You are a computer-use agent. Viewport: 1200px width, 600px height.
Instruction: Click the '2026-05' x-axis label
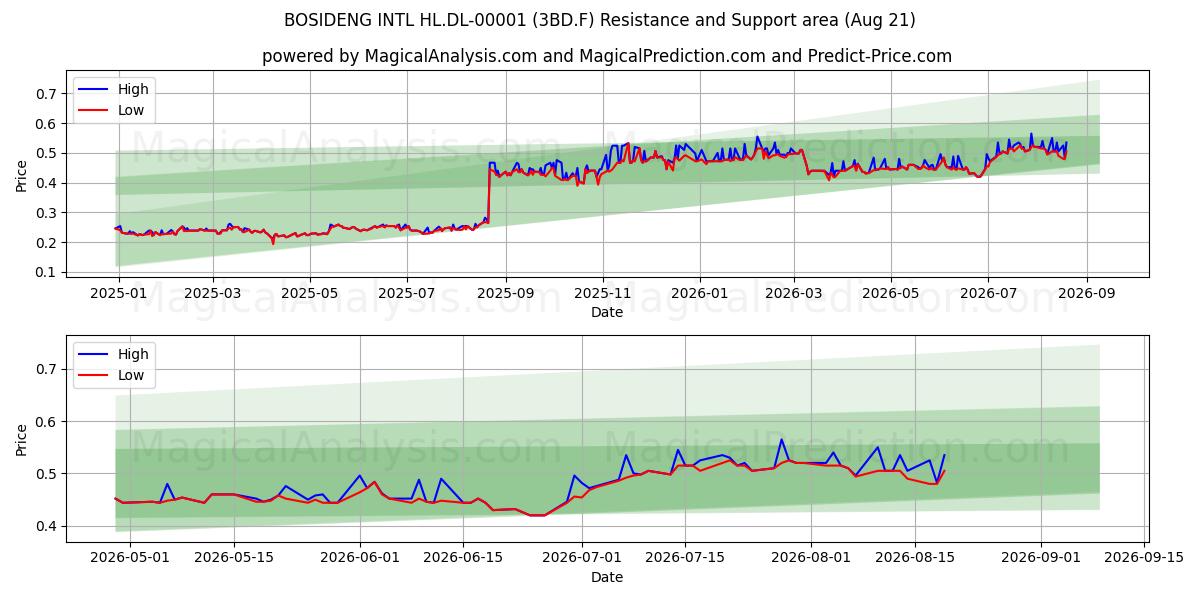890,294
